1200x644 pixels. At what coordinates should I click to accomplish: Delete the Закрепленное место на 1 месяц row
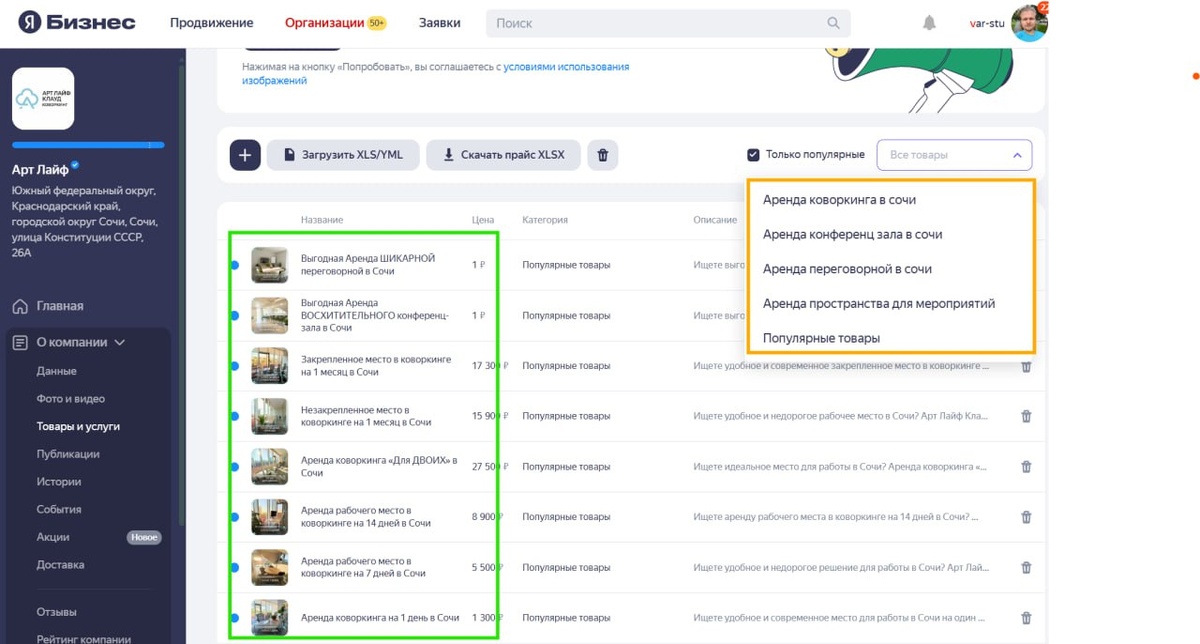pyautogui.click(x=1026, y=366)
